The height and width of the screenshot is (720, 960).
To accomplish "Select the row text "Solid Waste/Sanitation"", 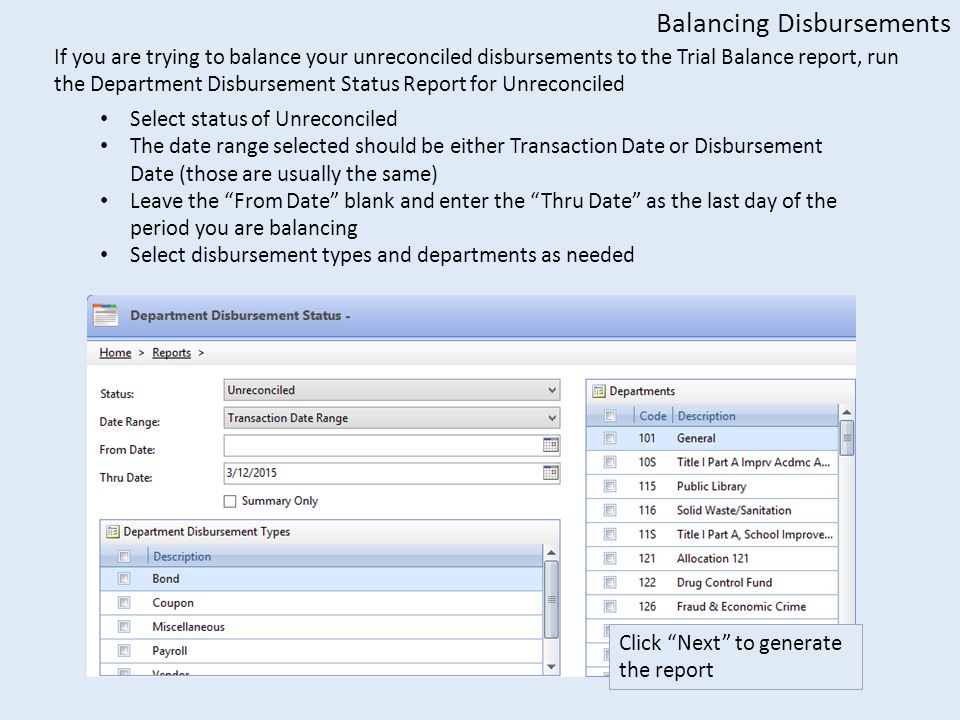I will 733,510.
